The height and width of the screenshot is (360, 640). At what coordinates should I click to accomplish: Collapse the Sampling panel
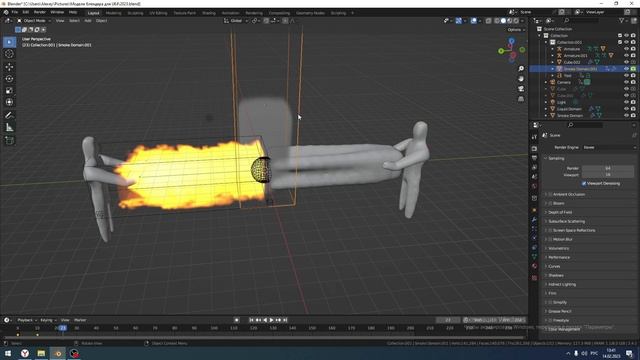[x=546, y=158]
